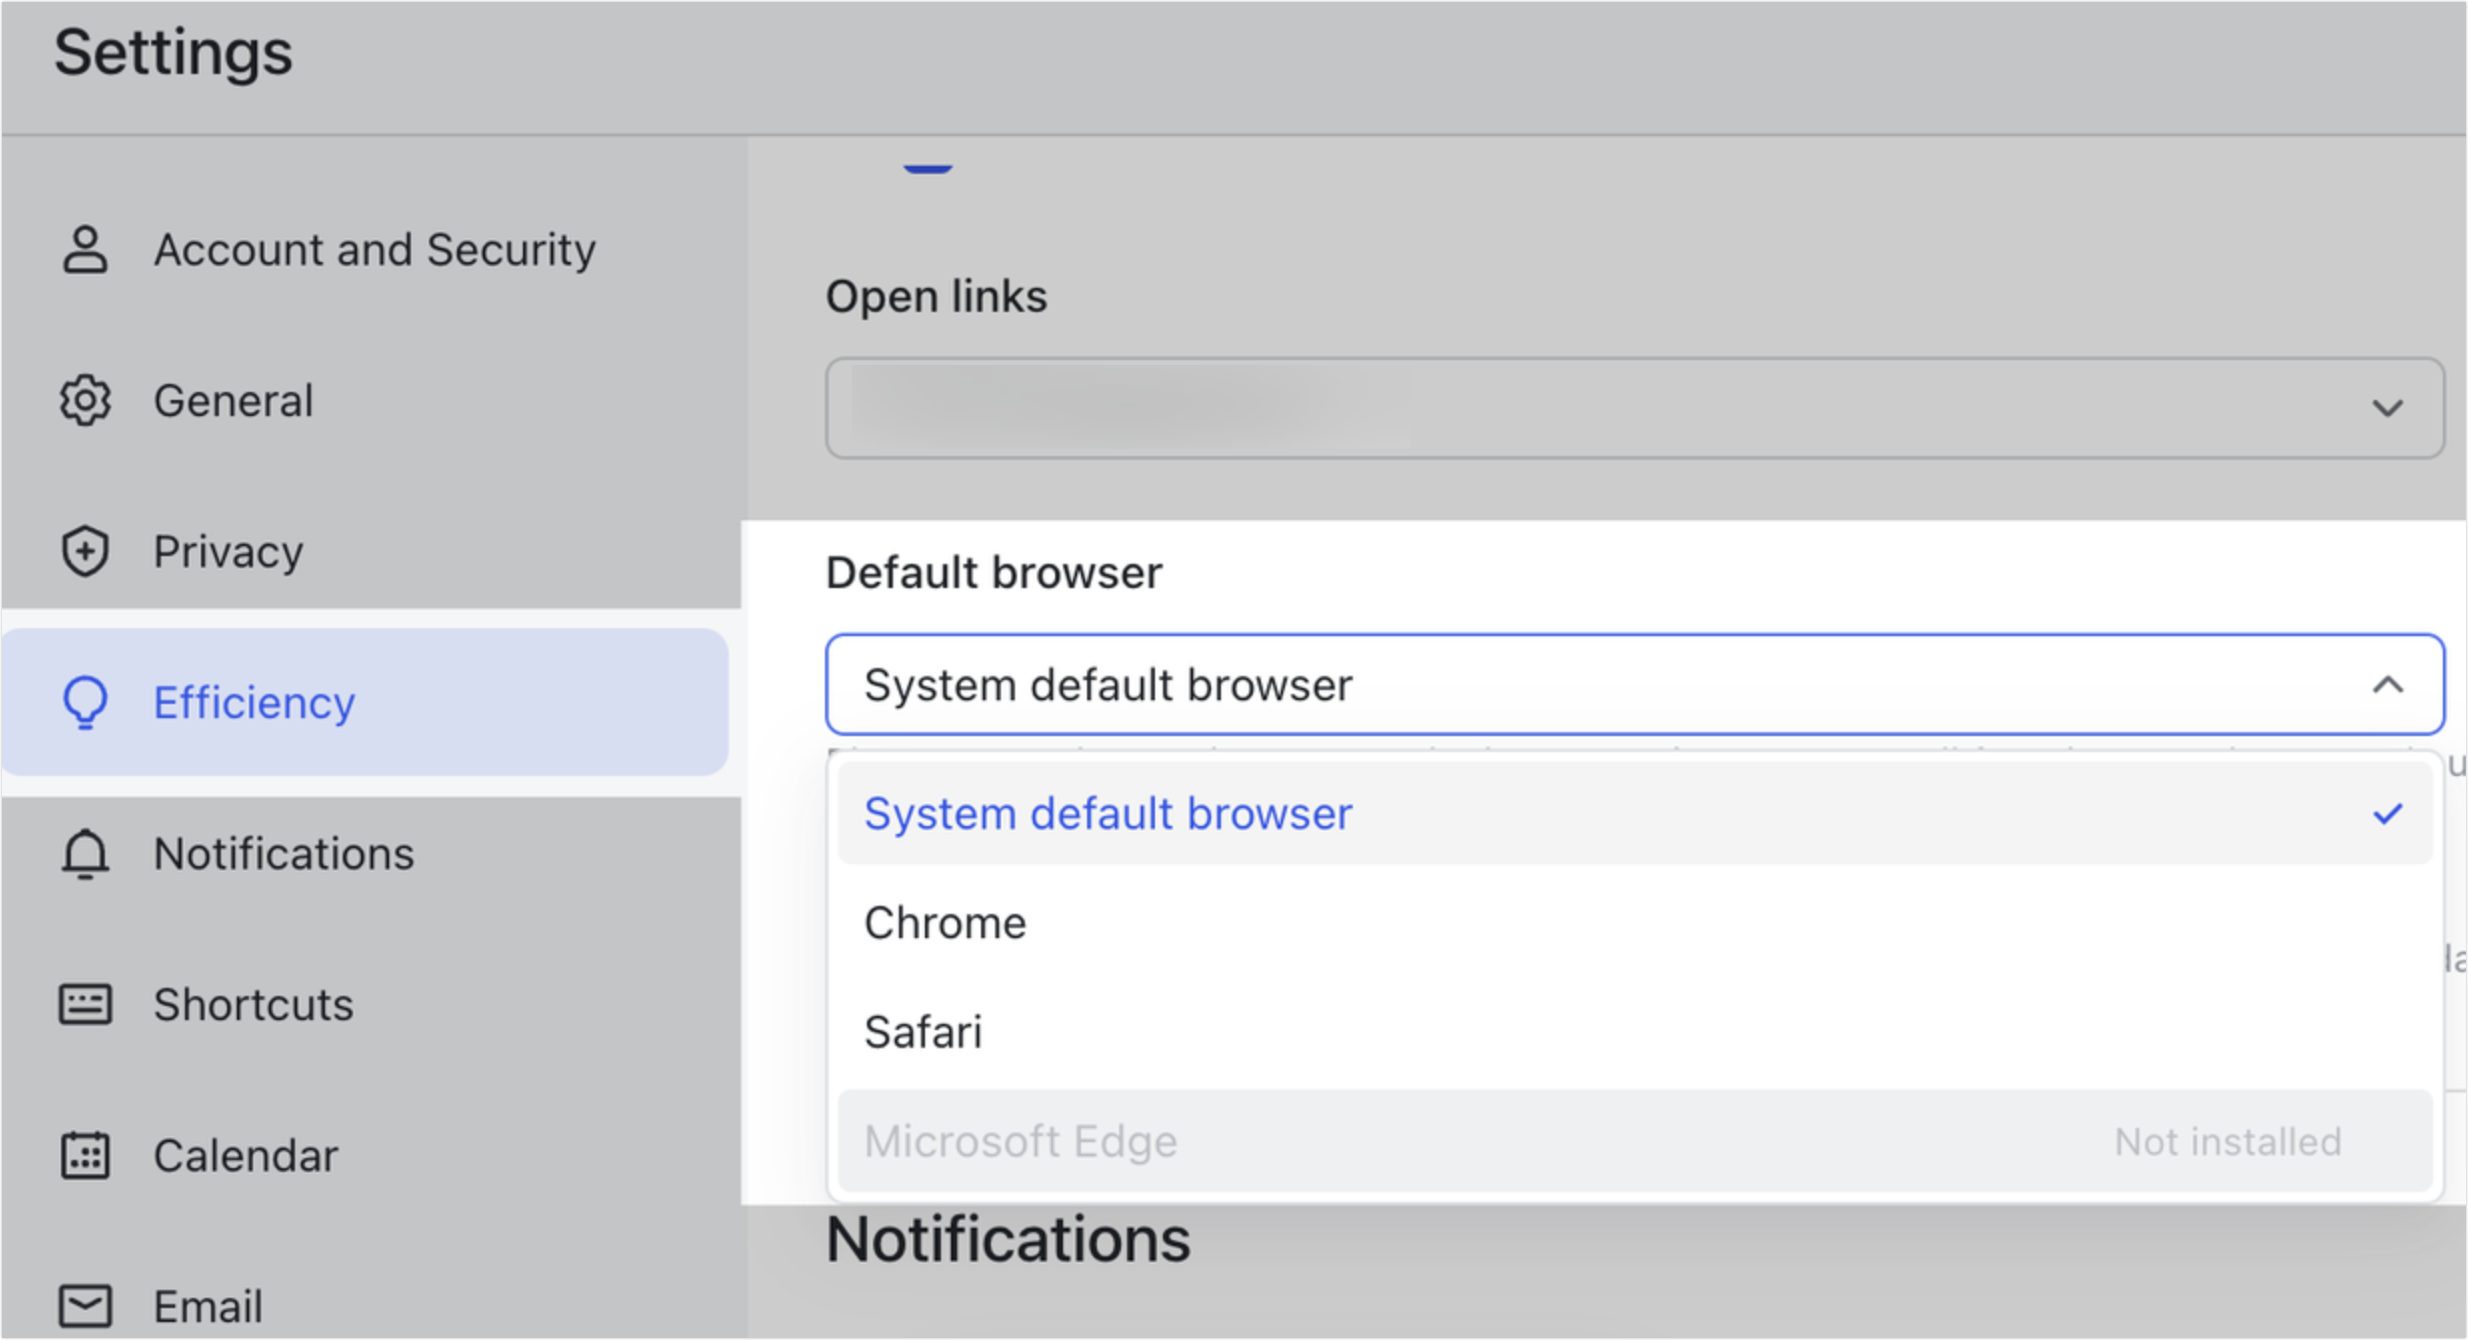2468x1340 pixels.
Task: Click the disabled Microsoft Edge entry
Action: click(x=1021, y=1140)
